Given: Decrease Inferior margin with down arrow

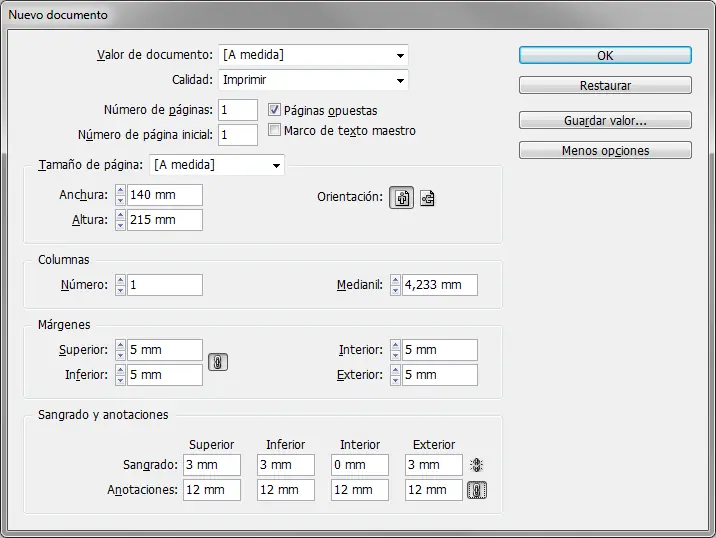Looking at the screenshot, I should tap(120, 380).
